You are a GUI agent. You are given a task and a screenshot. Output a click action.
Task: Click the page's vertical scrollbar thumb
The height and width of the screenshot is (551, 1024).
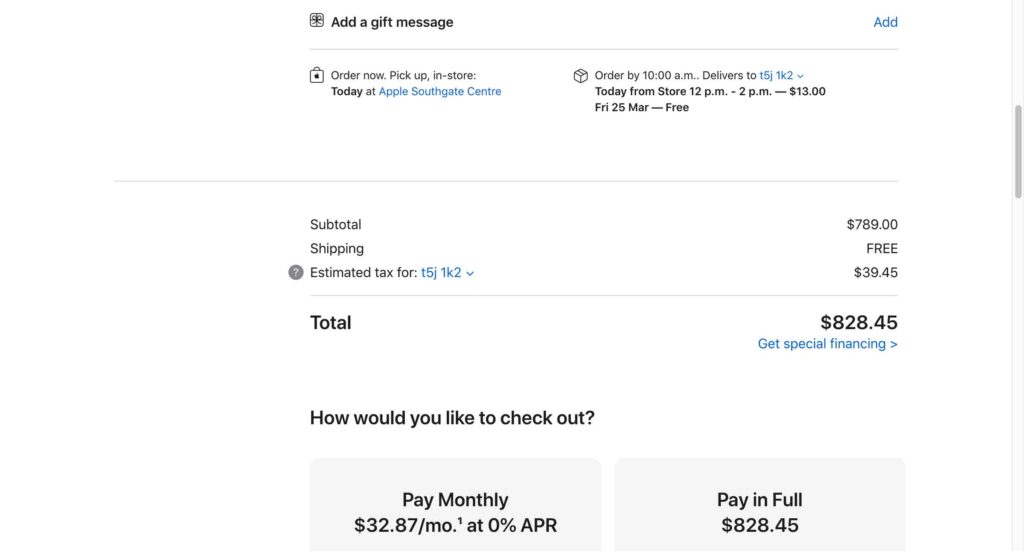1017,150
